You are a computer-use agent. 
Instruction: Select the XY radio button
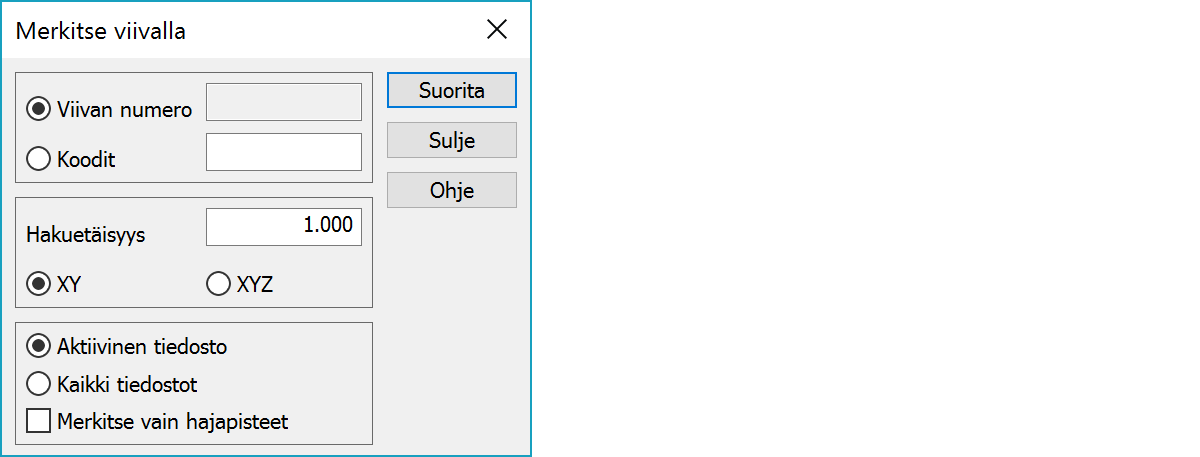[x=40, y=284]
